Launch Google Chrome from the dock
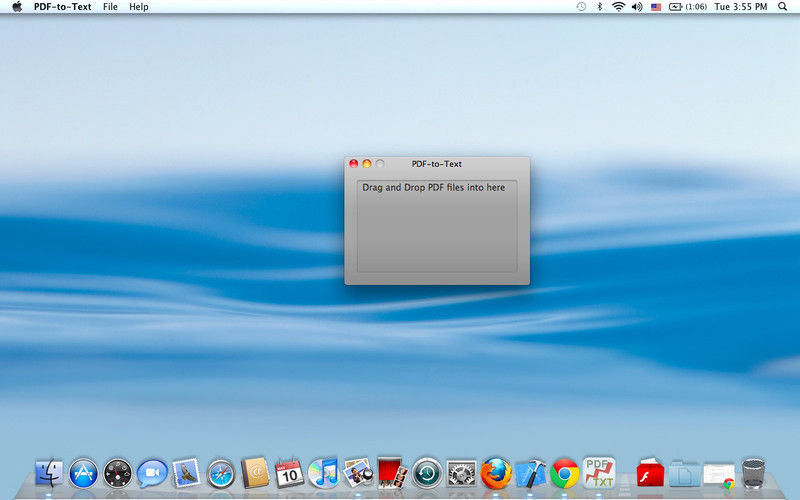Viewport: 800px width, 500px height. point(564,473)
